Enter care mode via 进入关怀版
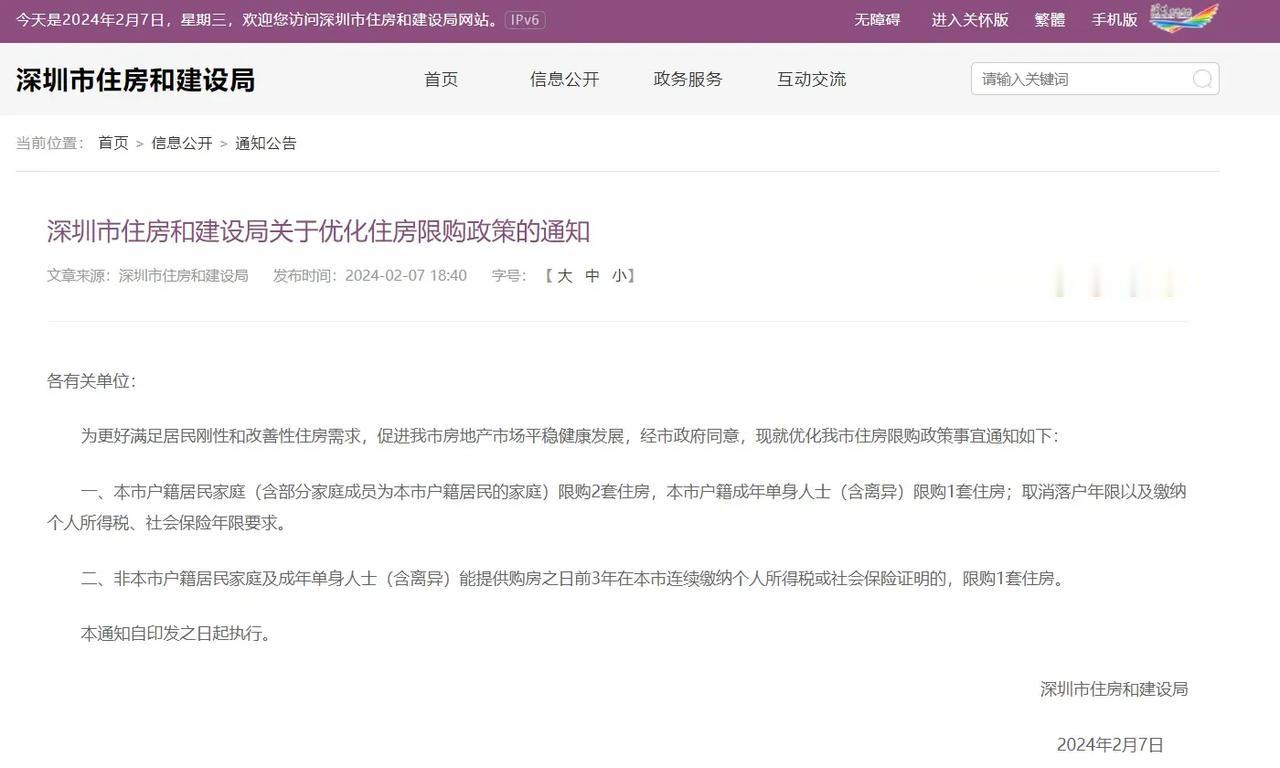 click(x=968, y=19)
